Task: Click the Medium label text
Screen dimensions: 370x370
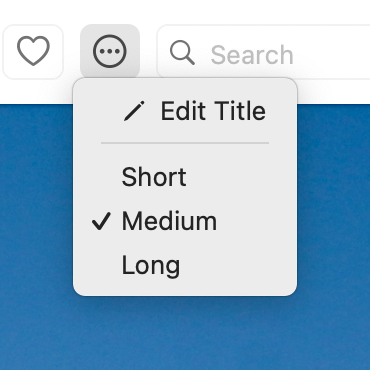Action: tap(169, 221)
